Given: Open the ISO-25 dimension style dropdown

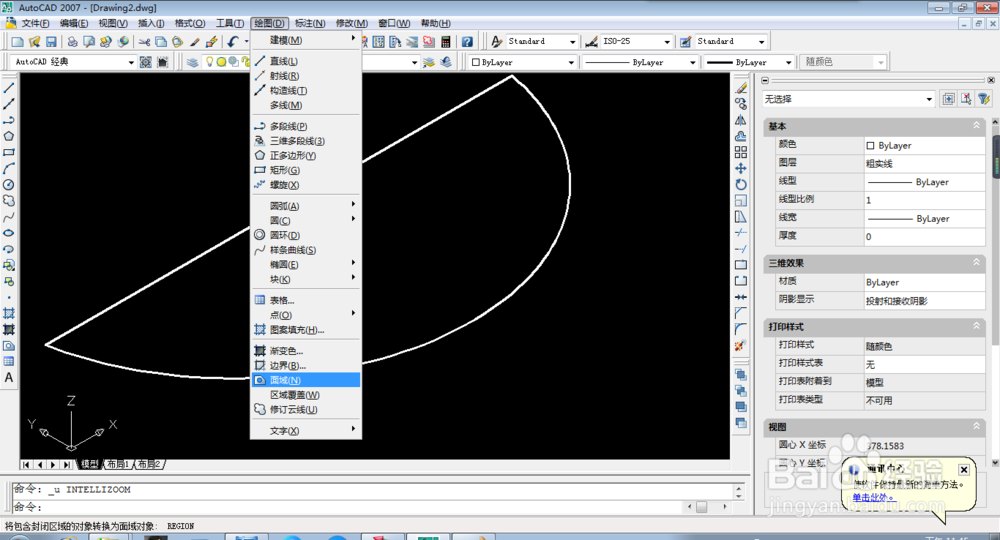Looking at the screenshot, I should pos(667,42).
